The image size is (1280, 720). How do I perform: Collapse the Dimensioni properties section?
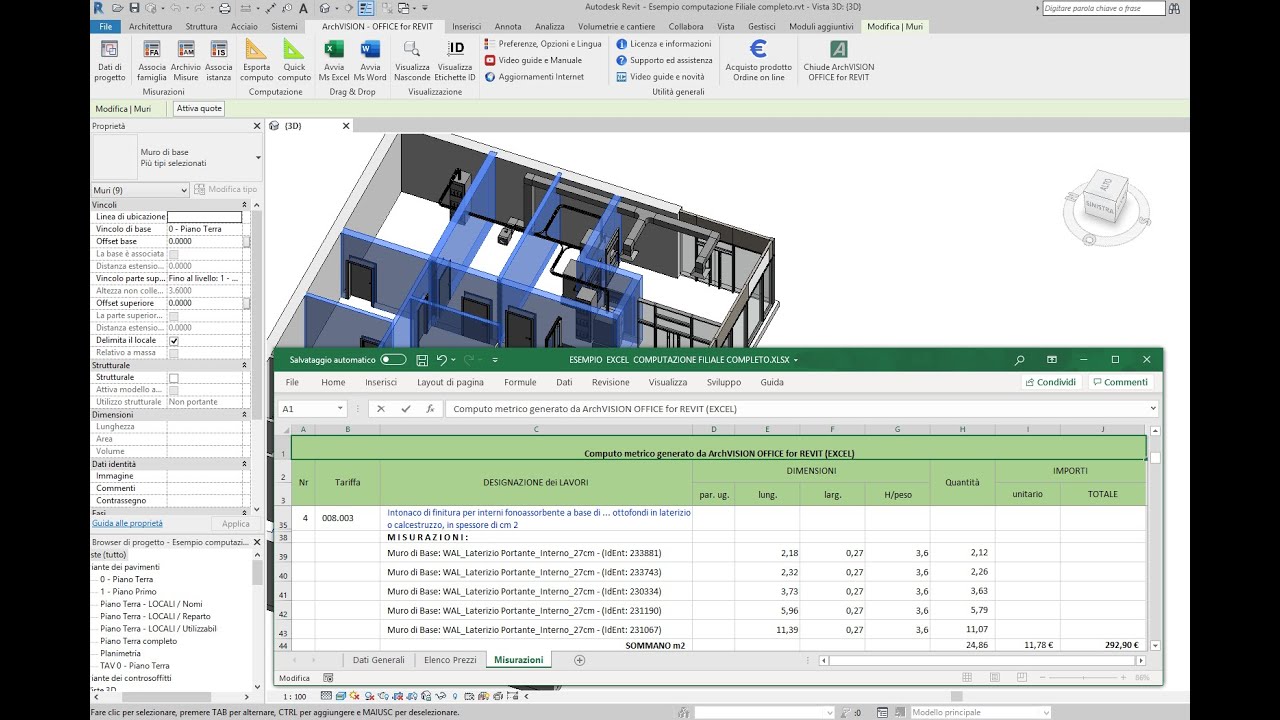[x=245, y=414]
